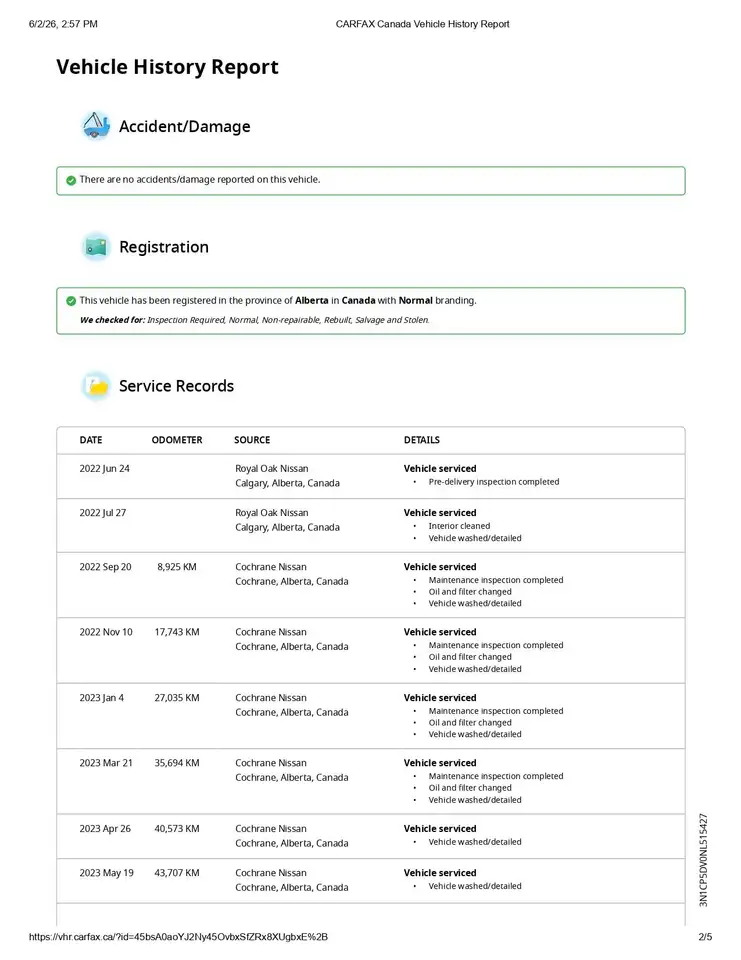Viewport: 741px width, 960px height.
Task: Click Cochrane Nissan in Jan 4 row
Action: pos(271,697)
